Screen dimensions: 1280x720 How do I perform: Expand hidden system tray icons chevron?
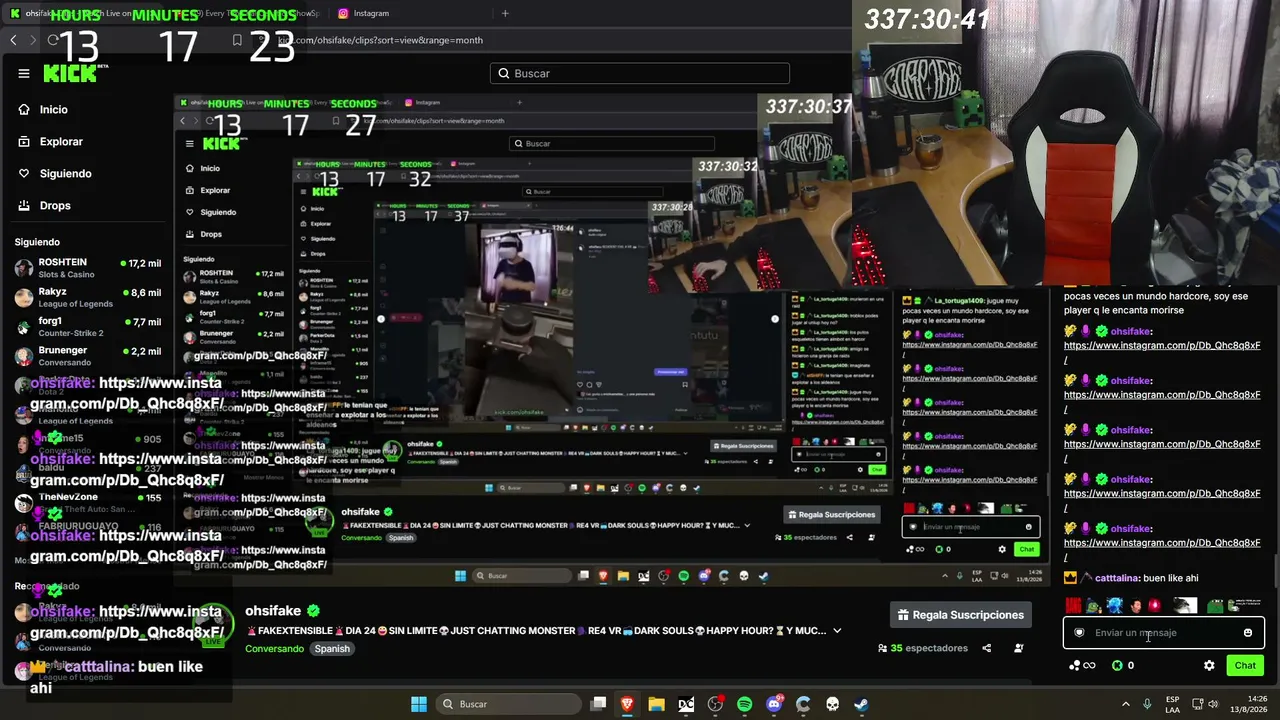pyautogui.click(x=1126, y=704)
